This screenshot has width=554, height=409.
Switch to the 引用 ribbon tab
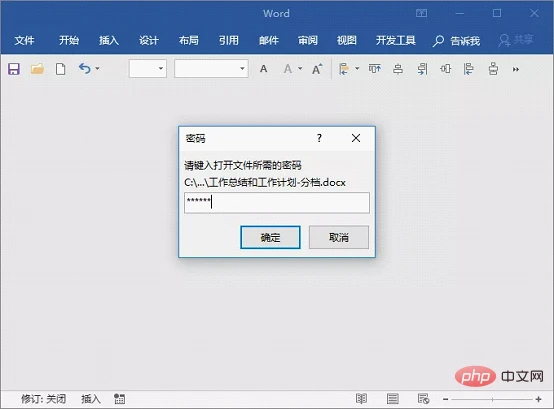[229, 41]
